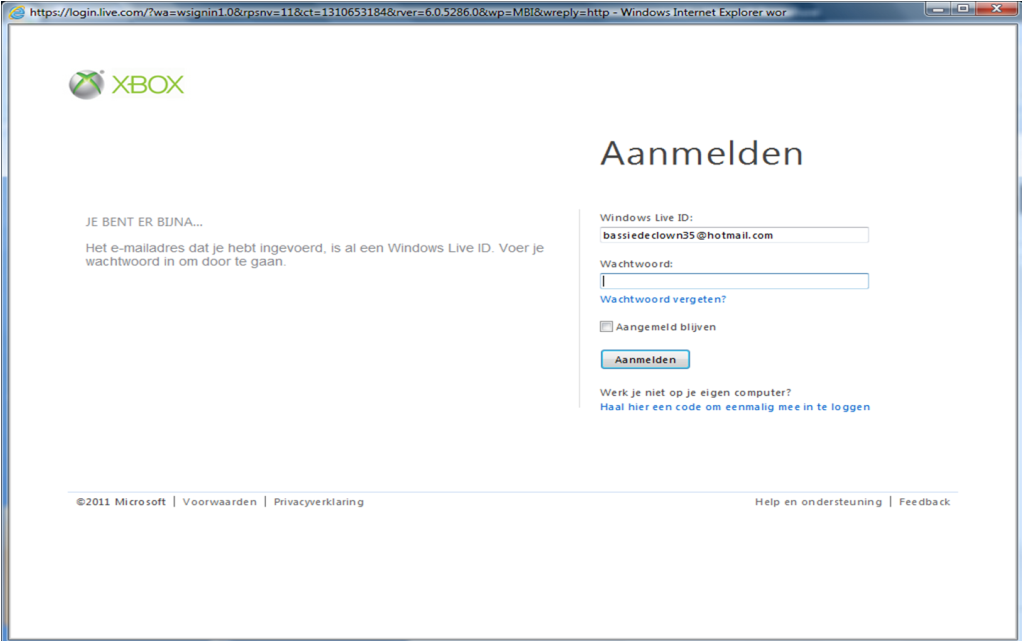Viewport: 1023px width, 642px height.
Task: Open Haal hier een code om eenmalig mee in te loggen
Action: point(735,406)
